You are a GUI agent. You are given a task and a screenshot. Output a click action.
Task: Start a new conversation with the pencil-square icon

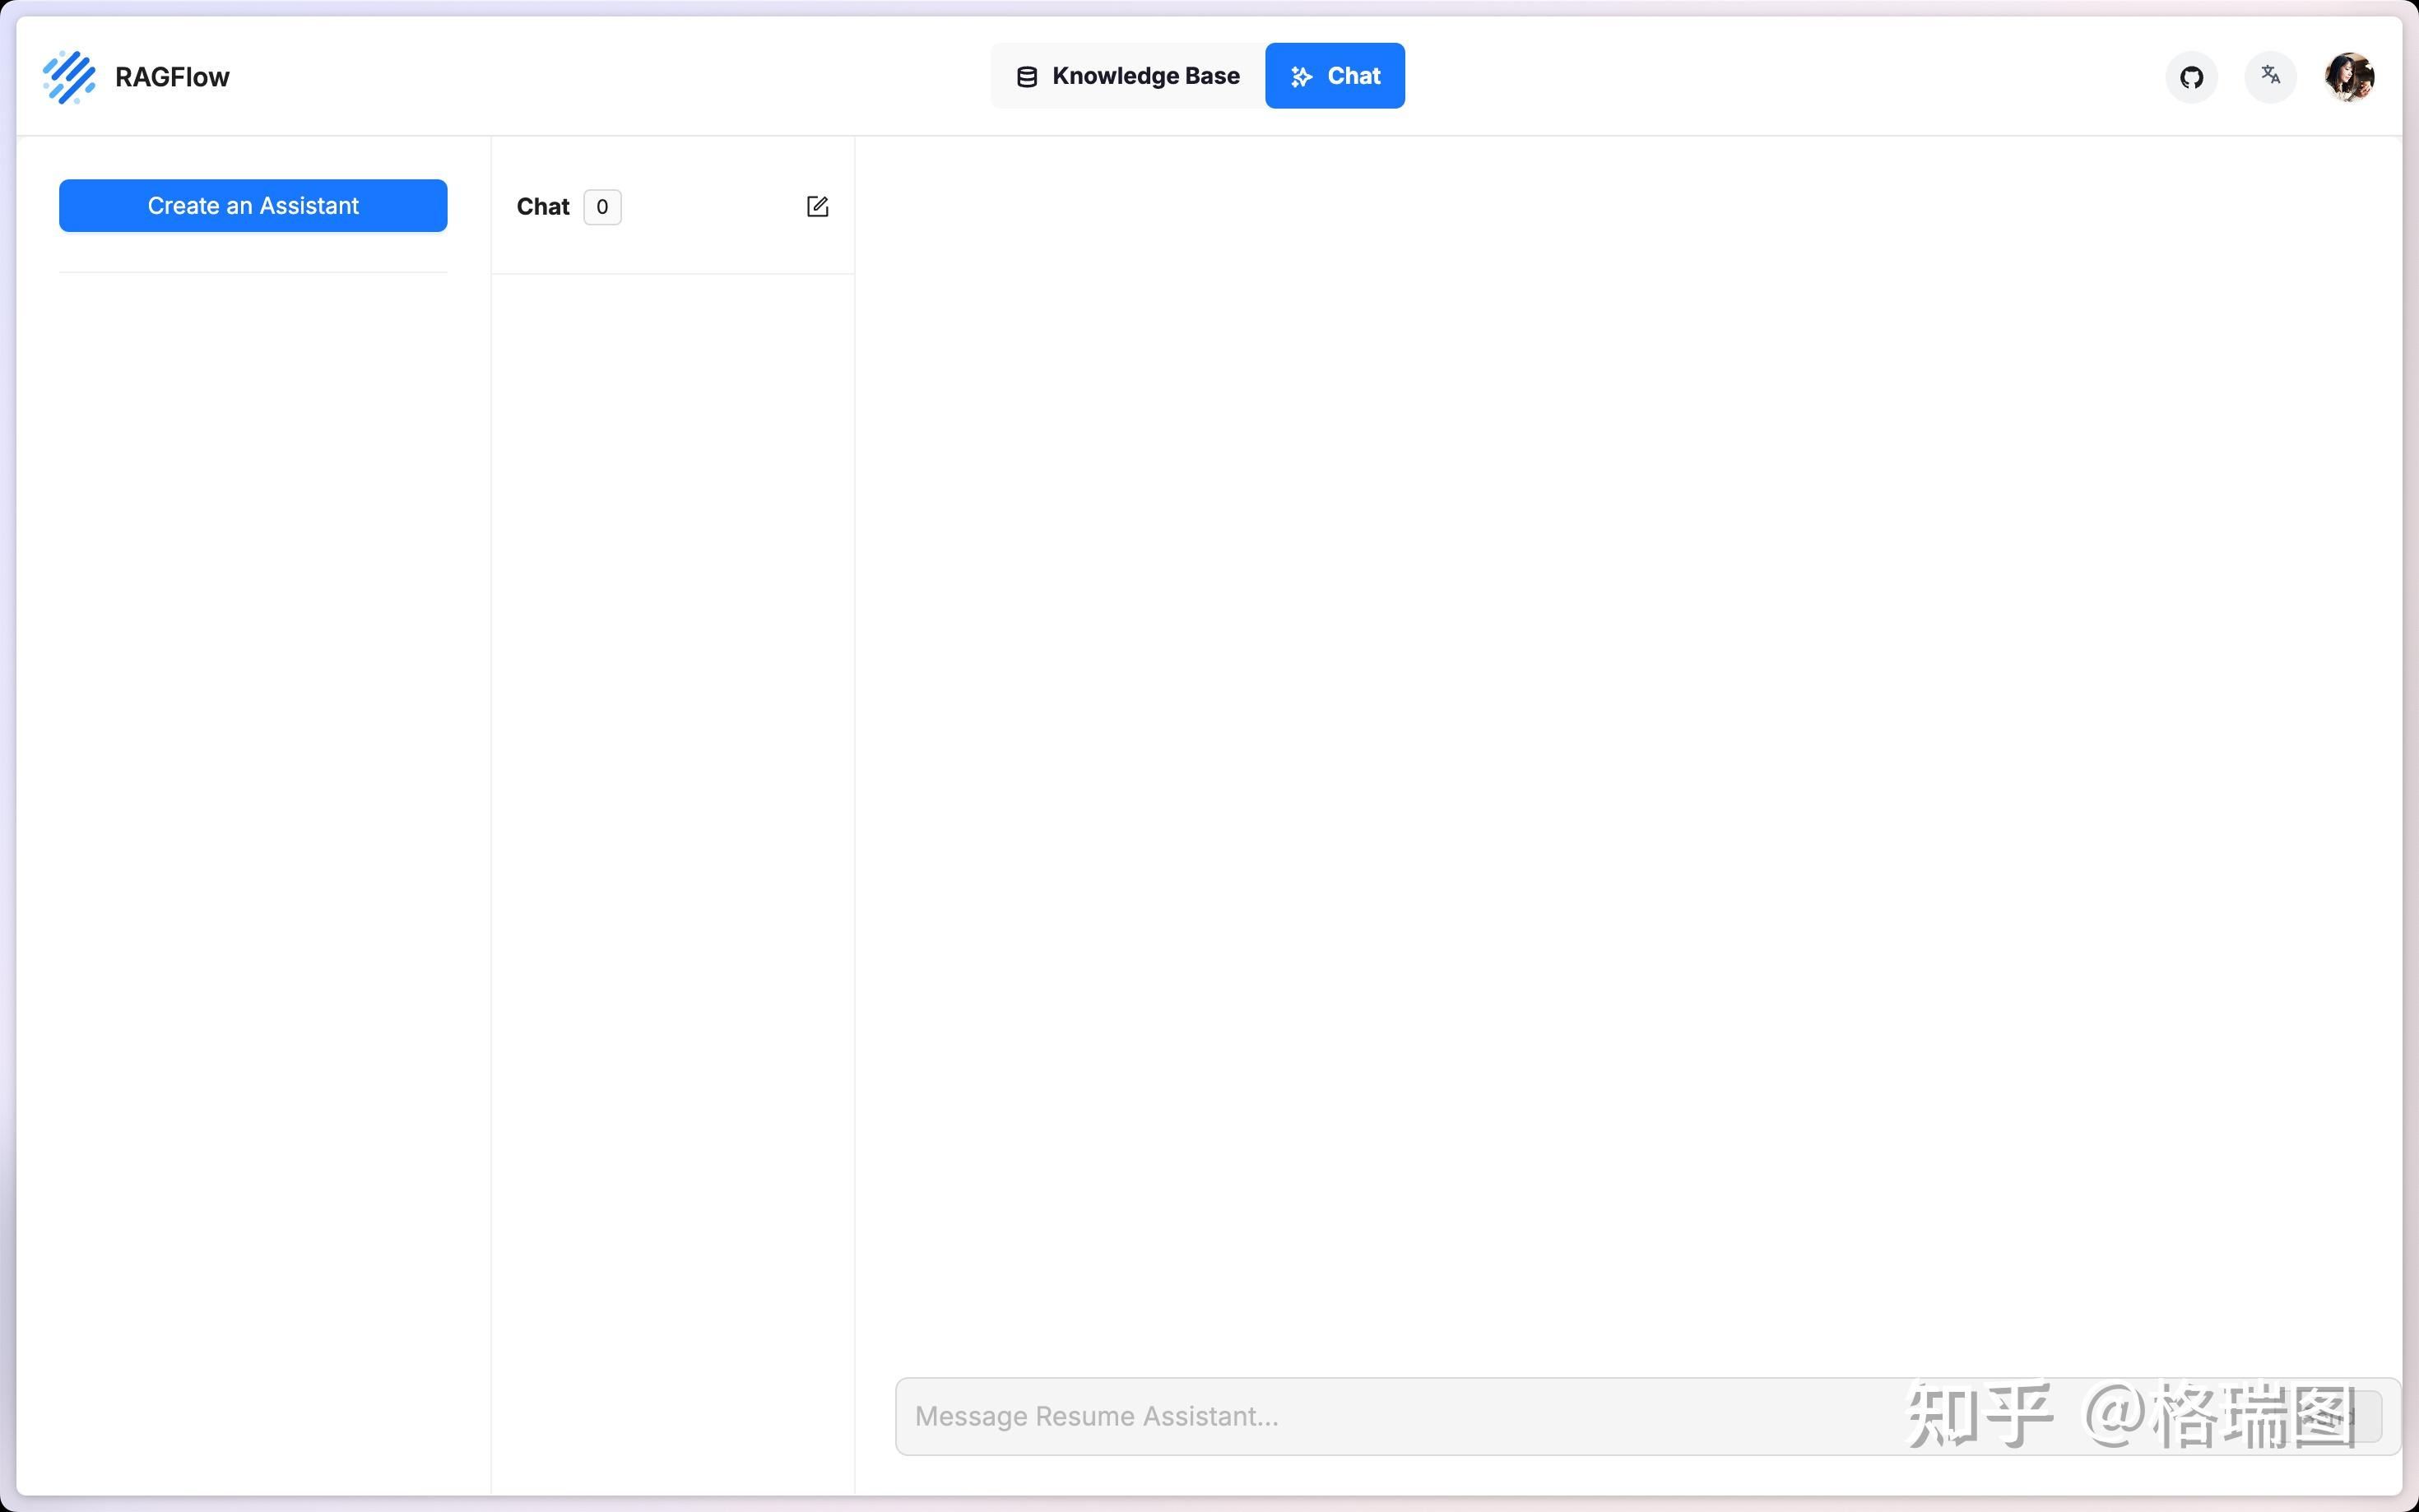pyautogui.click(x=817, y=207)
